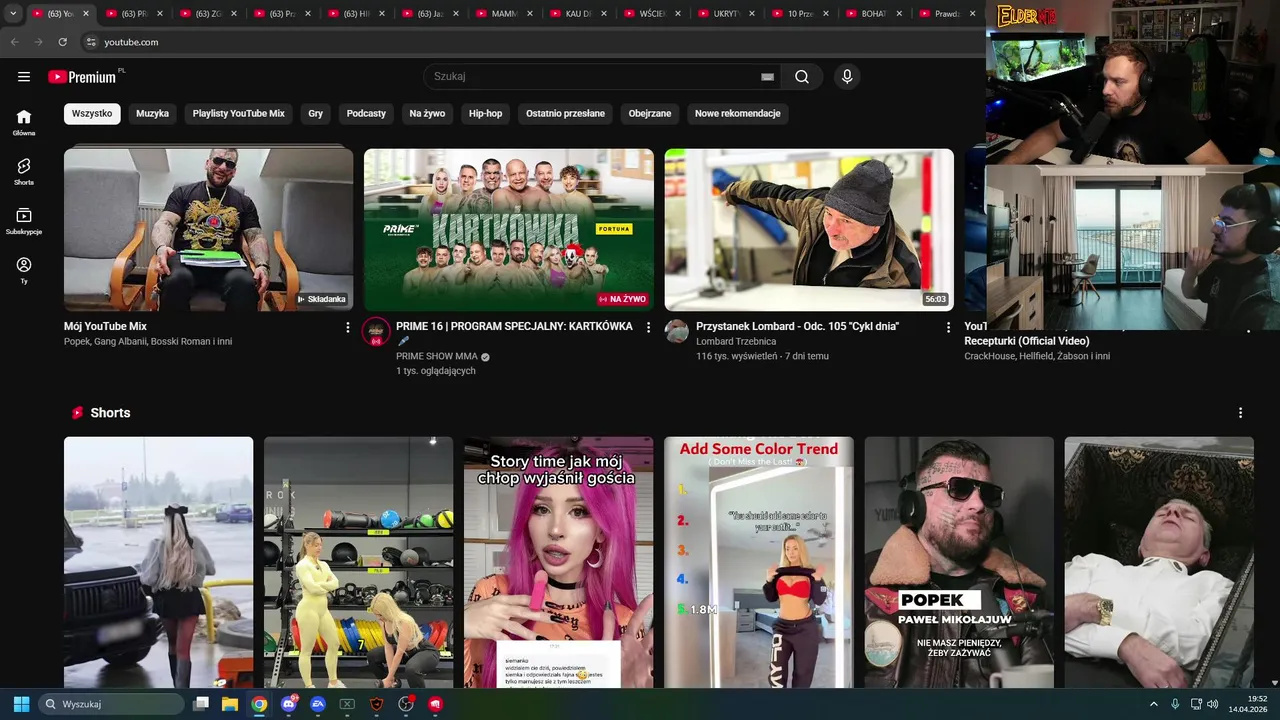Select the Nowe rekomendacje chip

click(738, 114)
